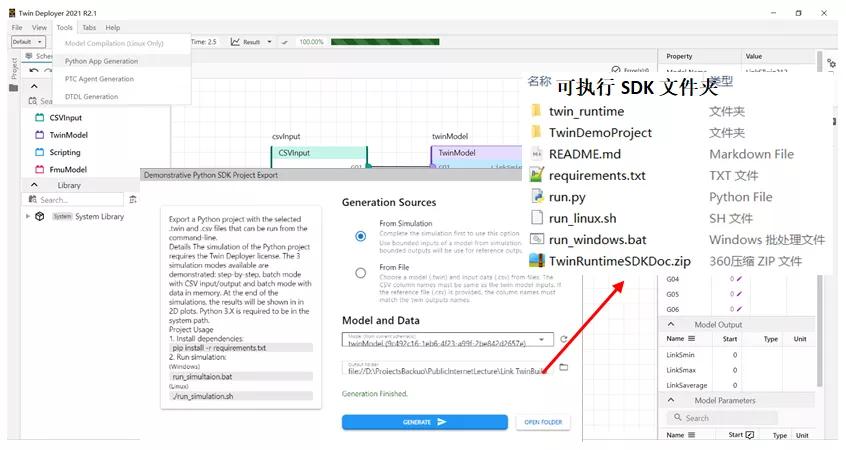The height and width of the screenshot is (450, 846).
Task: Click the CSVInput block icon
Action: (x=39, y=118)
